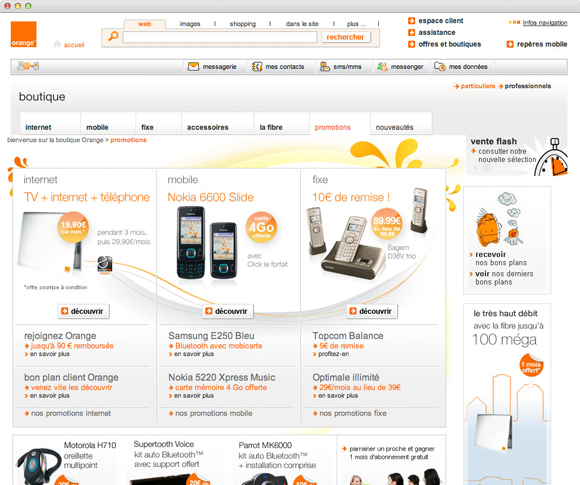Click the magnifying glass search icon
Viewport: 580px width, 485px height.
pos(113,36)
